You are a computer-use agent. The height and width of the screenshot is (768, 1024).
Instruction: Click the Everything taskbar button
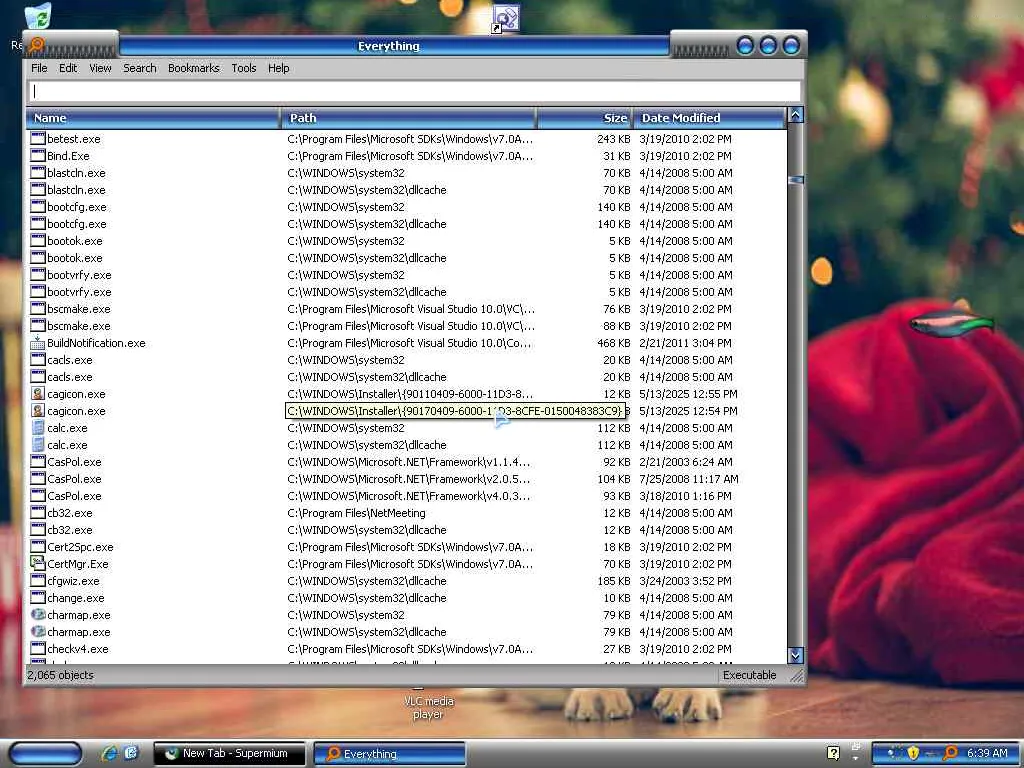390,753
